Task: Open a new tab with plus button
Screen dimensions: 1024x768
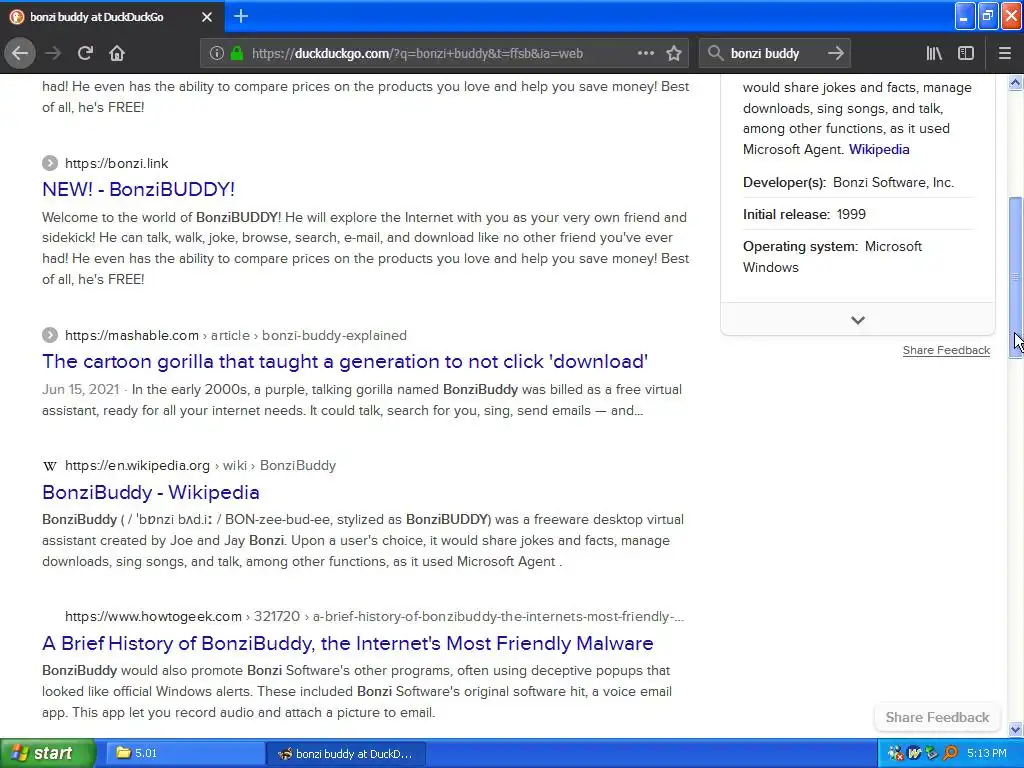Action: (x=240, y=16)
